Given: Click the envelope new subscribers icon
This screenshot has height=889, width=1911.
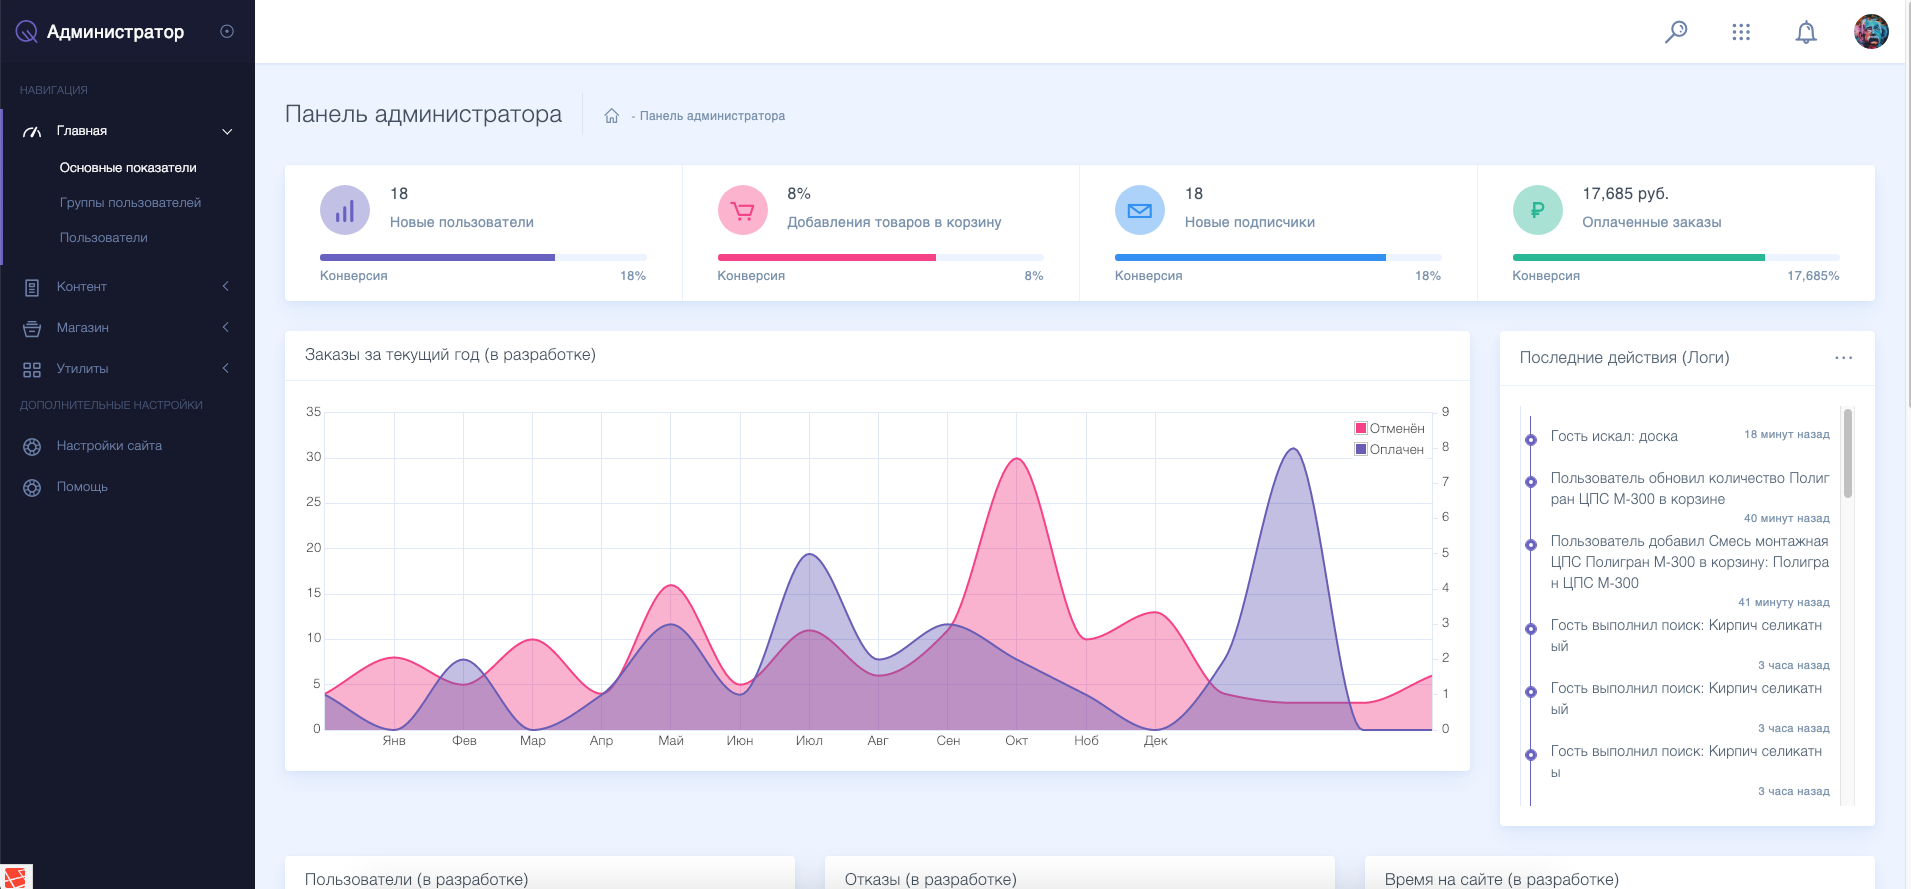Looking at the screenshot, I should [1140, 210].
